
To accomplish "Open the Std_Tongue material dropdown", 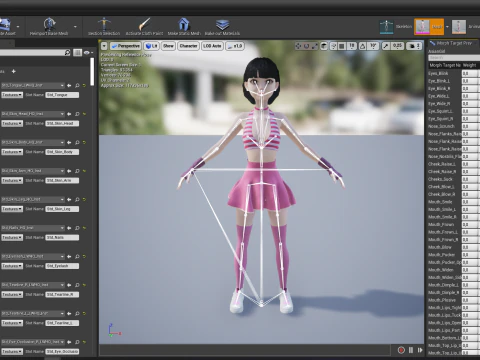I will tap(33, 85).
